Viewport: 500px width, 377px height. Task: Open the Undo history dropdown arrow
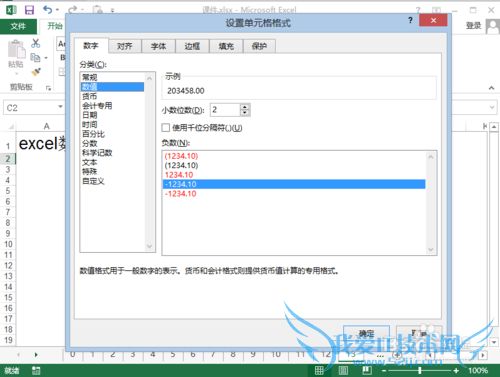tap(57, 10)
